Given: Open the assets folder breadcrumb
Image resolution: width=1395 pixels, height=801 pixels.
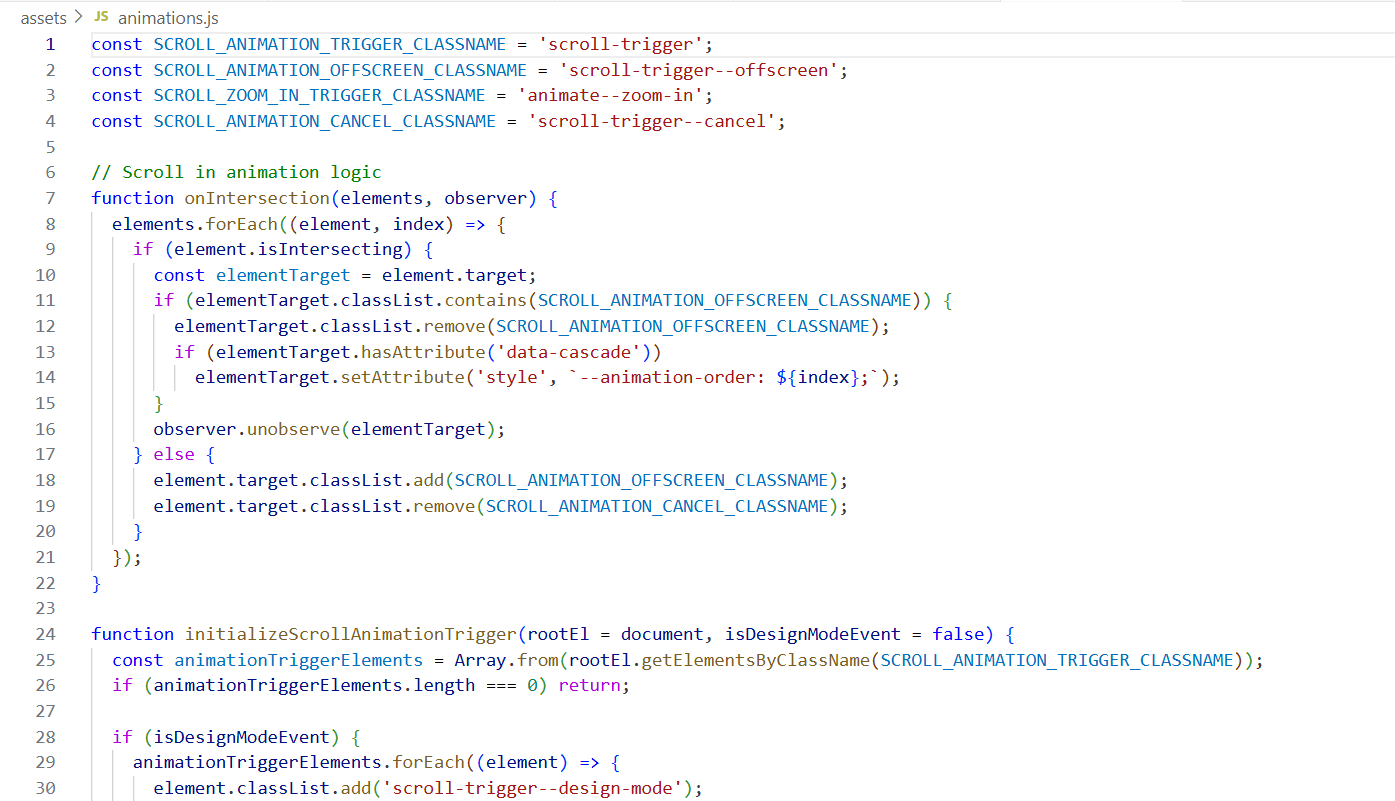Looking at the screenshot, I should pos(43,18).
